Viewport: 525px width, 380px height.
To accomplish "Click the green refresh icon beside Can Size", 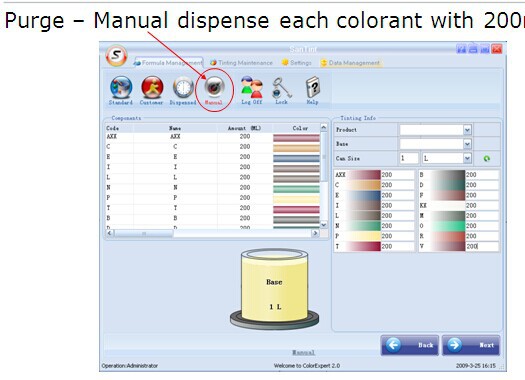I will 486,158.
